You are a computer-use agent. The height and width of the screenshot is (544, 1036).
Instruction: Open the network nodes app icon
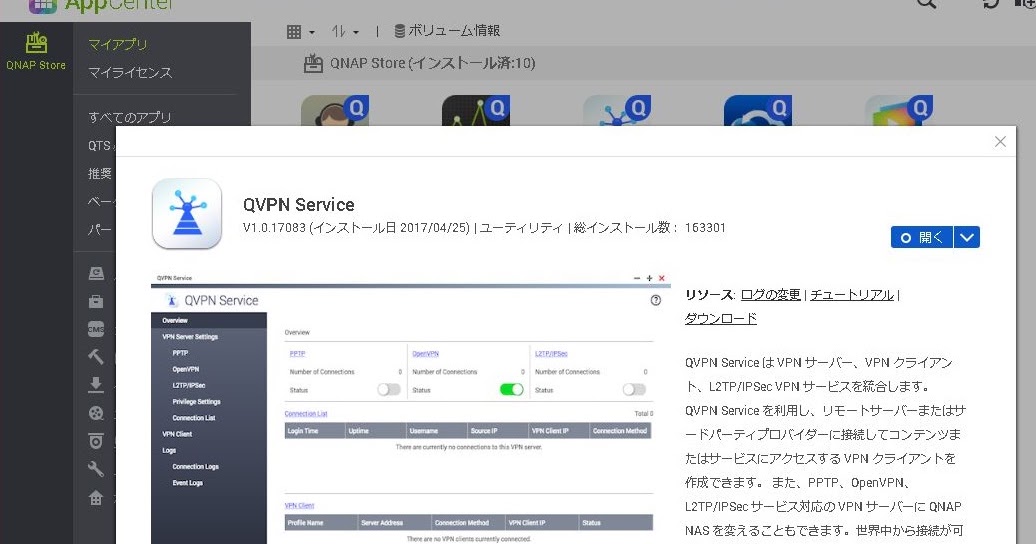click(616, 110)
